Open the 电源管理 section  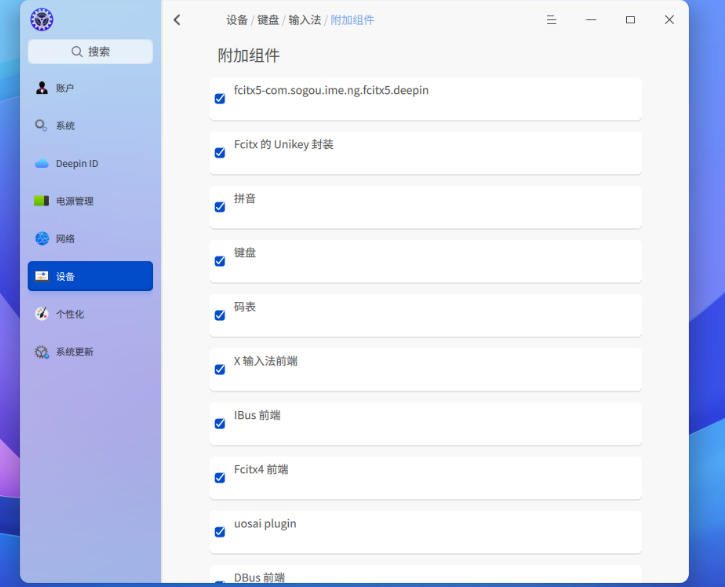point(90,201)
